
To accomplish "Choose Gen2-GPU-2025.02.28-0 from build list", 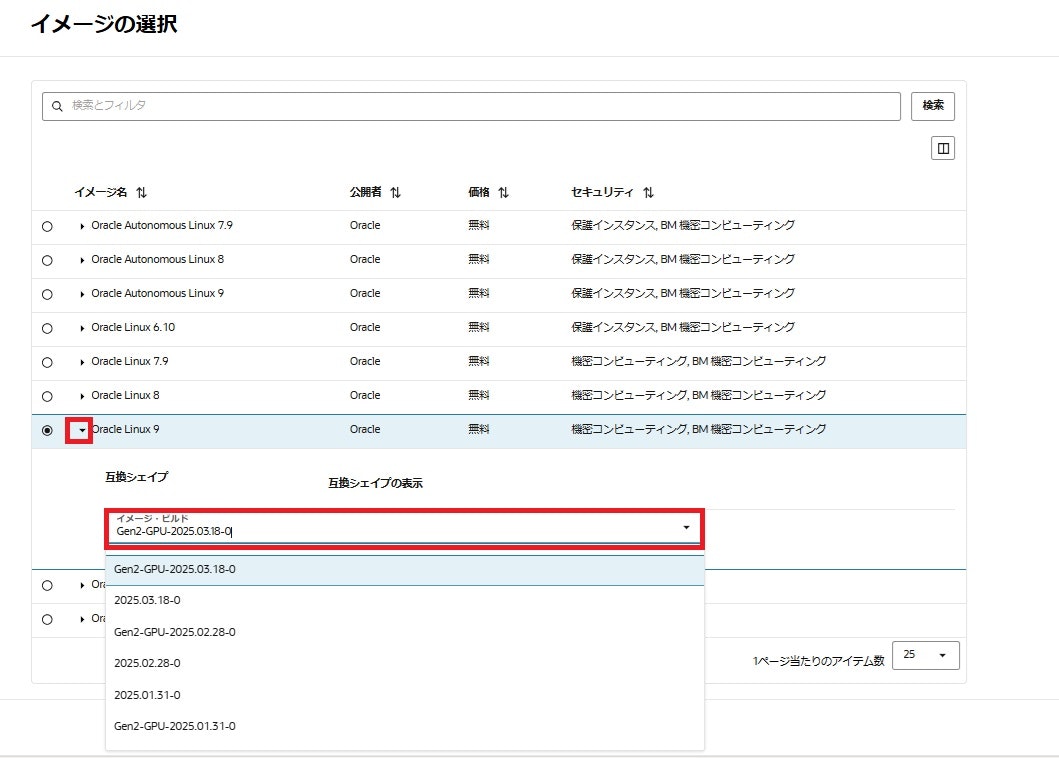I will coord(405,632).
